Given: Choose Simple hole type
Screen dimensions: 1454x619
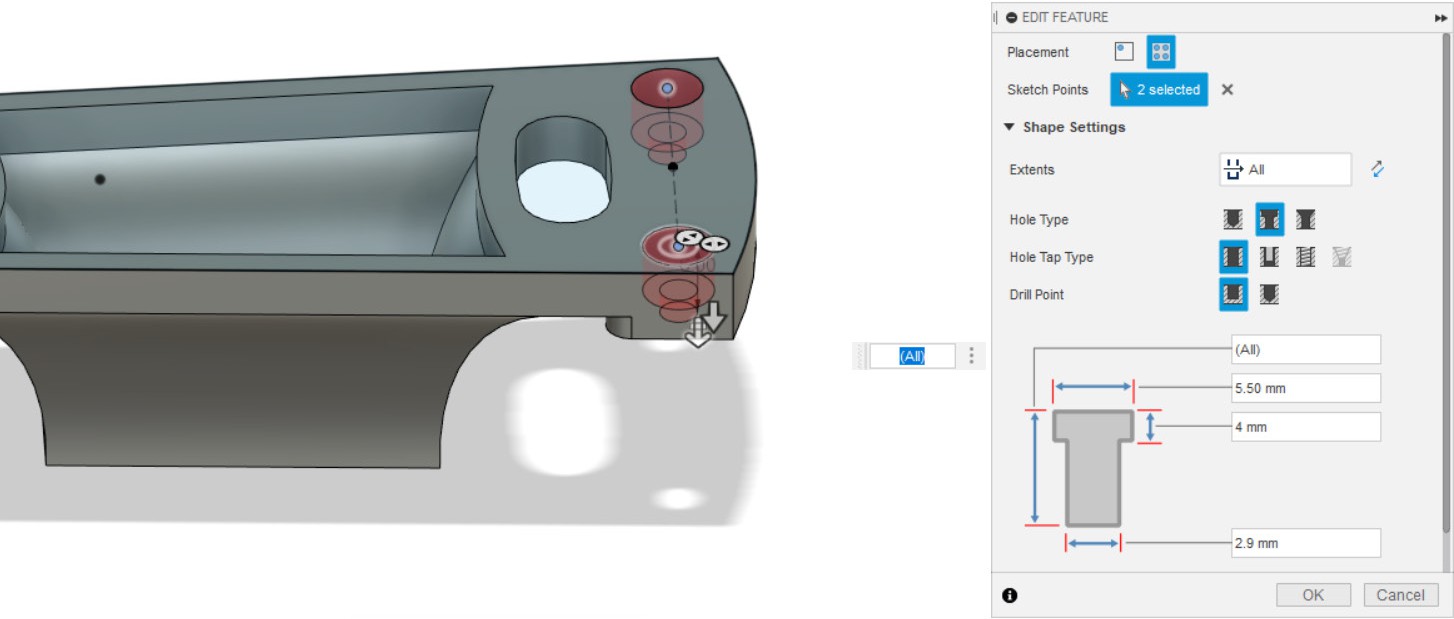Looking at the screenshot, I should pos(1233,220).
